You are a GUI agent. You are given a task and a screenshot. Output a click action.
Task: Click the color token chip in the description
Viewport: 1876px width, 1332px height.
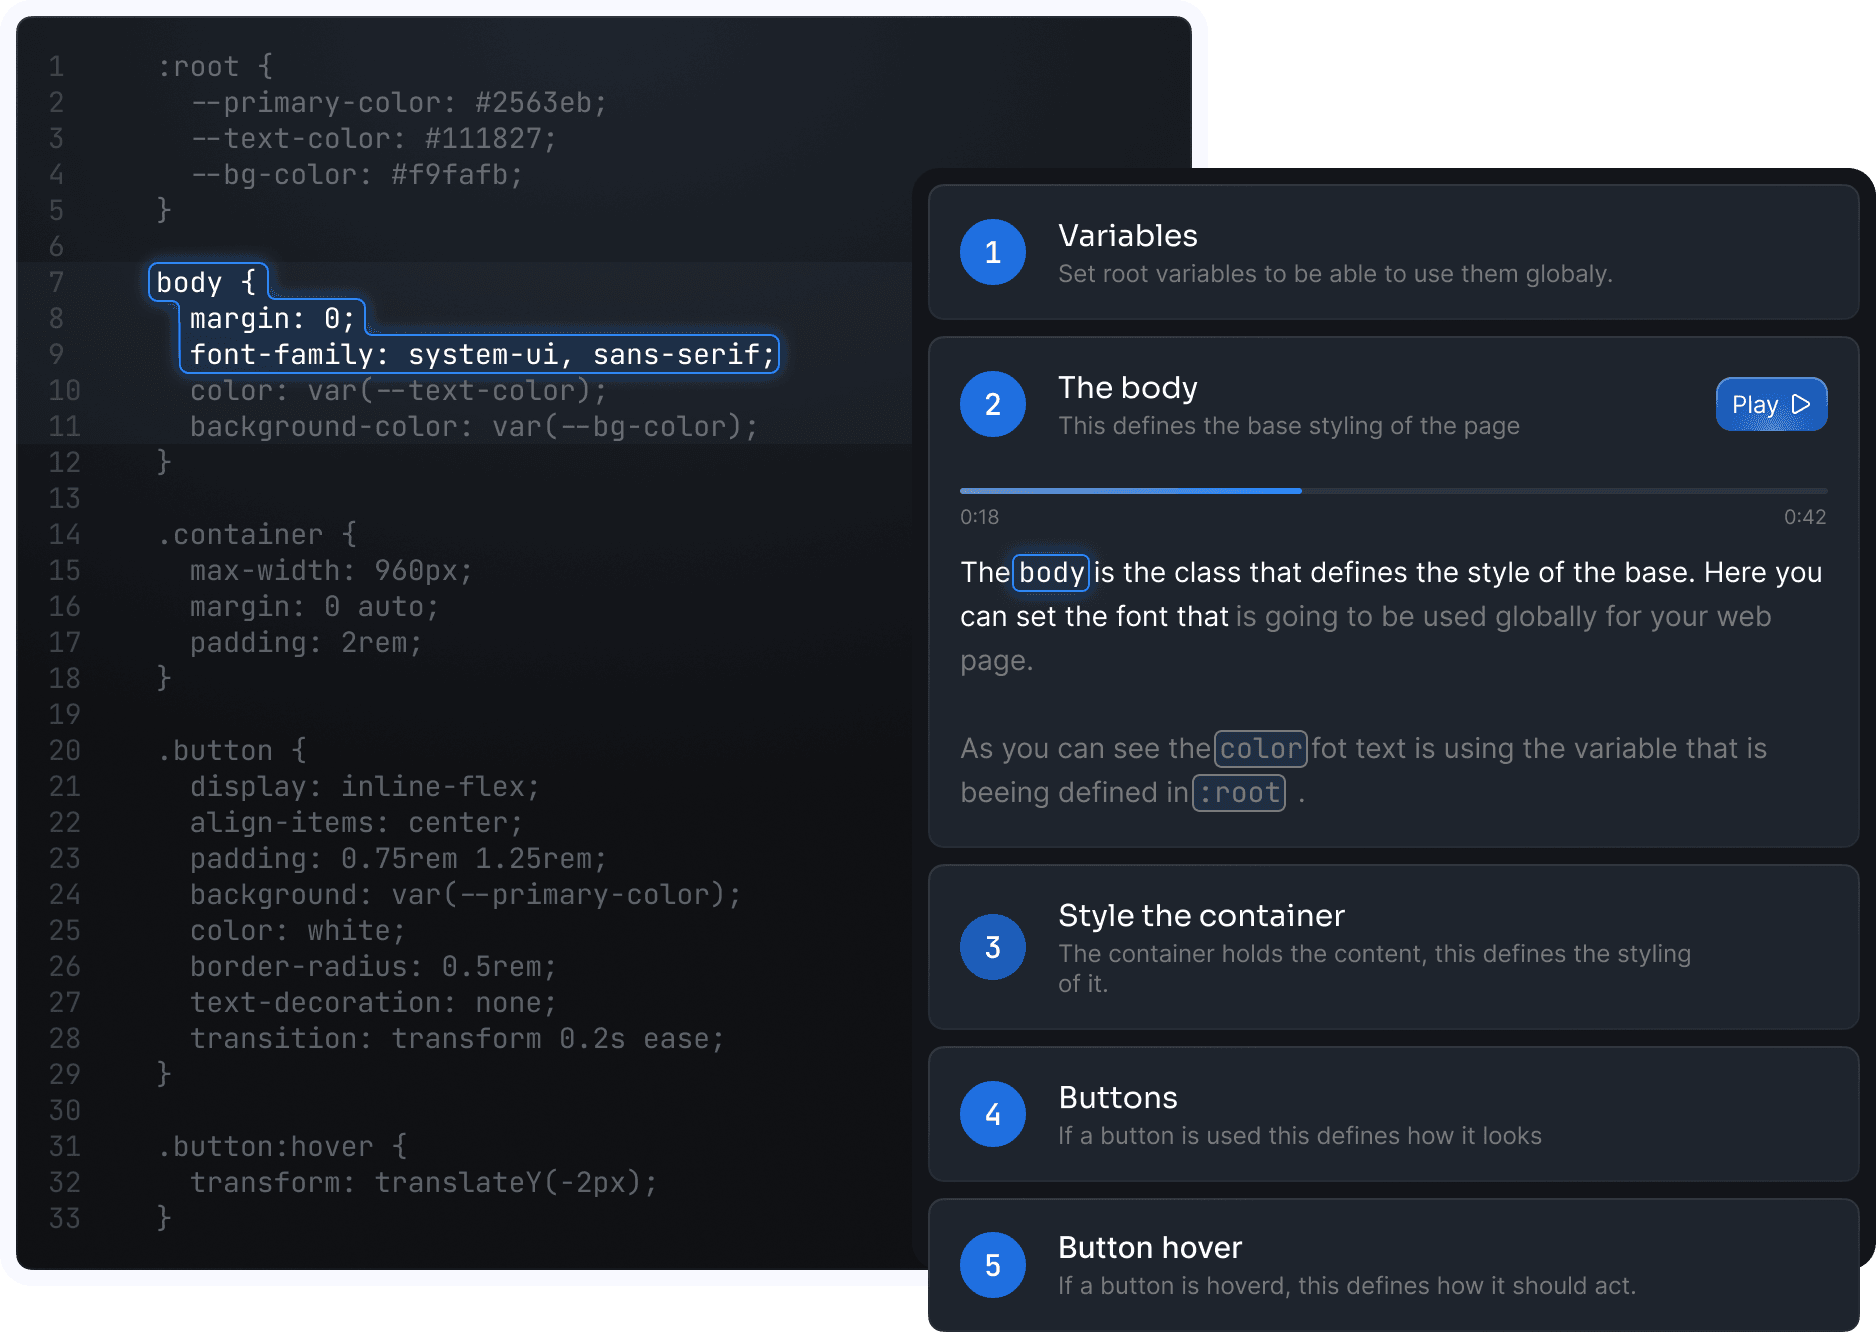(x=1259, y=748)
